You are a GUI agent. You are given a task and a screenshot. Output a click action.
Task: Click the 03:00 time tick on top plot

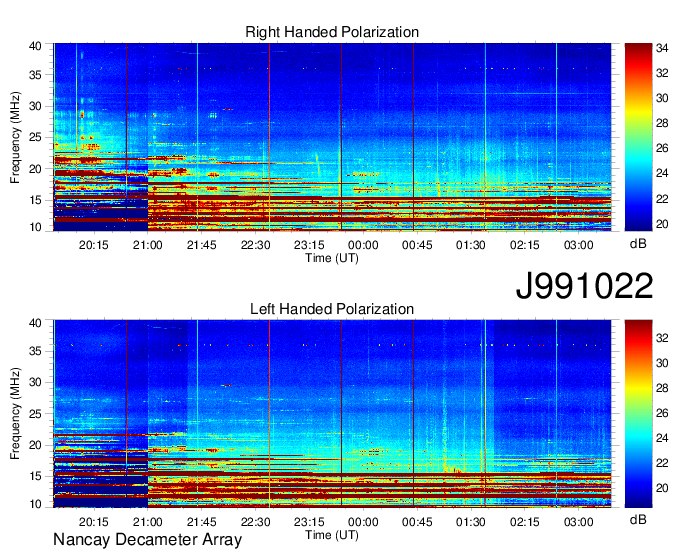[x=579, y=245]
